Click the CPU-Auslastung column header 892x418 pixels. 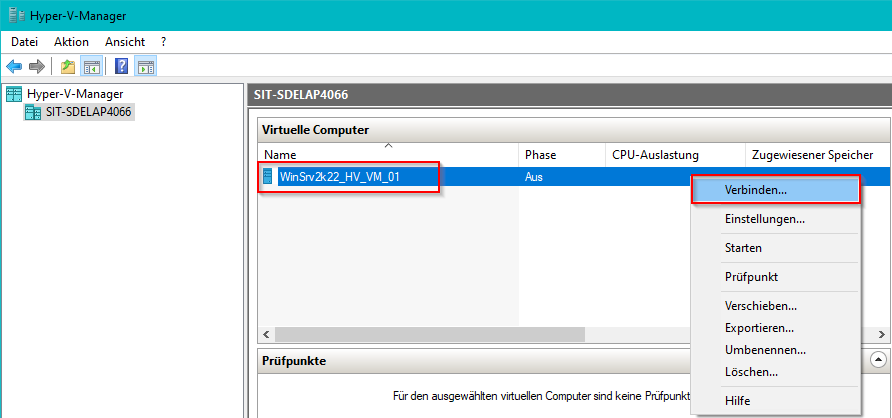pyautogui.click(x=655, y=155)
